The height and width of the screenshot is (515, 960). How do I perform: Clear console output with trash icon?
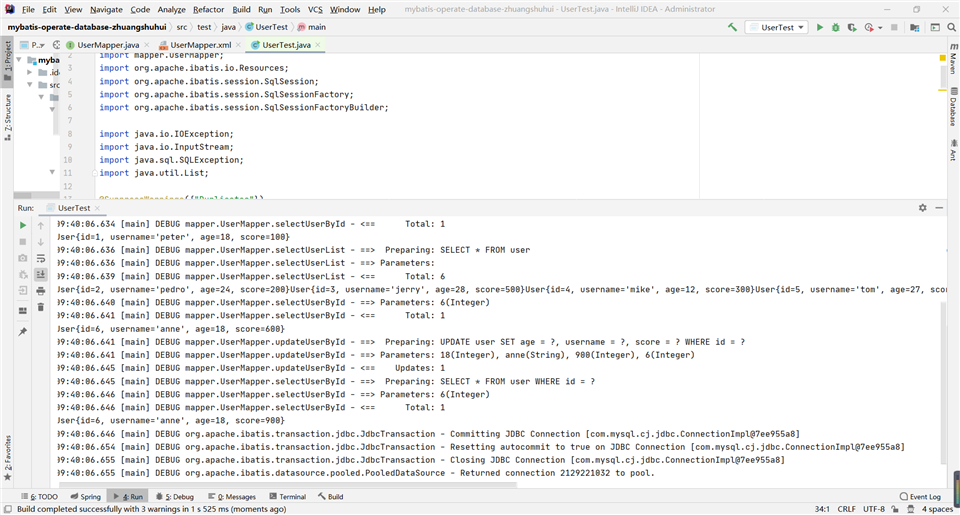(40, 307)
